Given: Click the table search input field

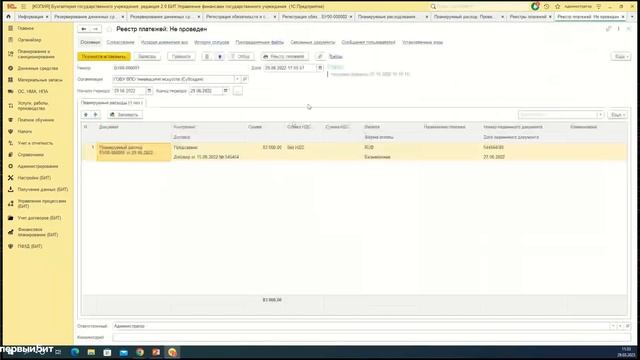Looking at the screenshot, I should point(558,115).
